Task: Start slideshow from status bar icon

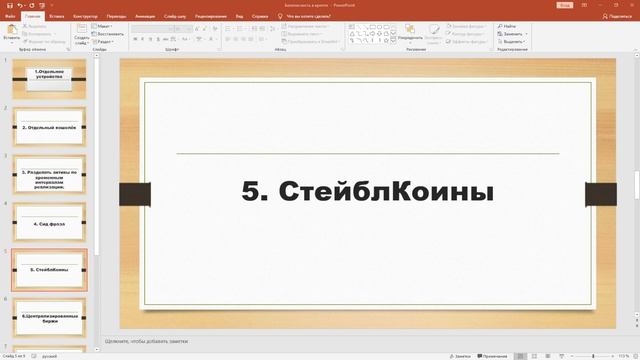Action: [x=562, y=356]
